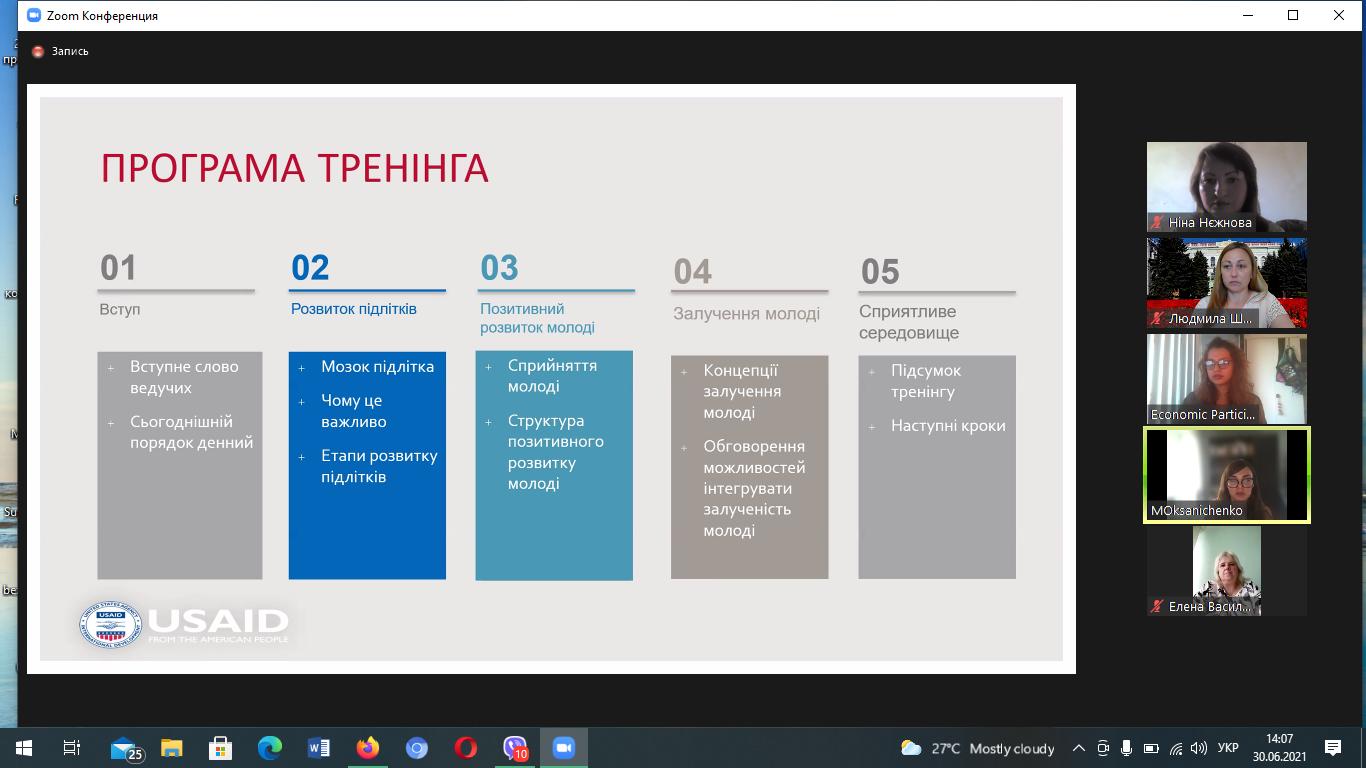Open the Zoom app icon in taskbar

563,747
